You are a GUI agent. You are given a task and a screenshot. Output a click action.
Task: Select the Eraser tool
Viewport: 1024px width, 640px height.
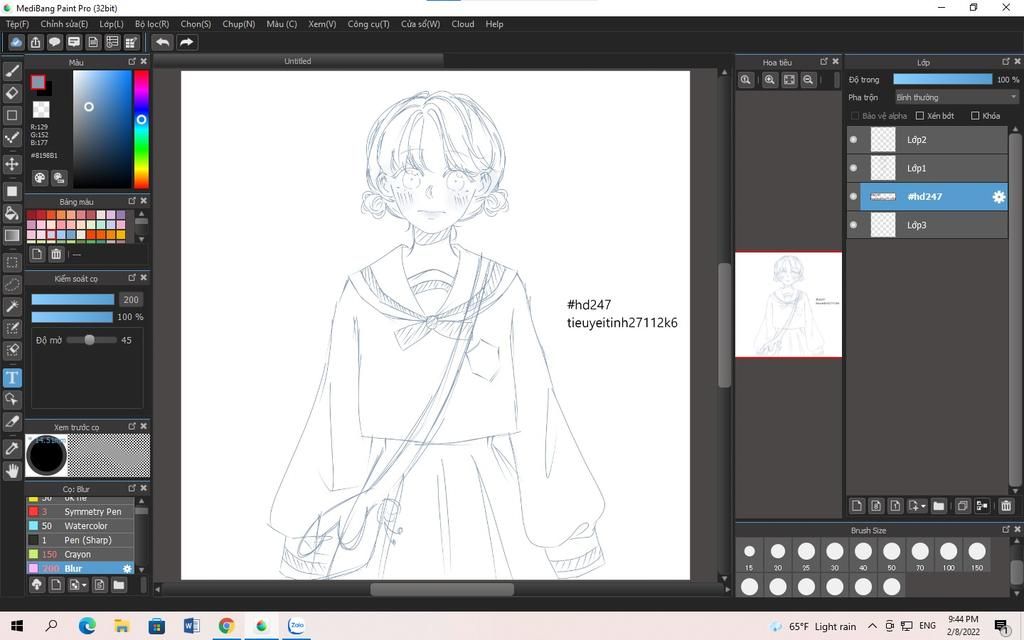point(12,93)
